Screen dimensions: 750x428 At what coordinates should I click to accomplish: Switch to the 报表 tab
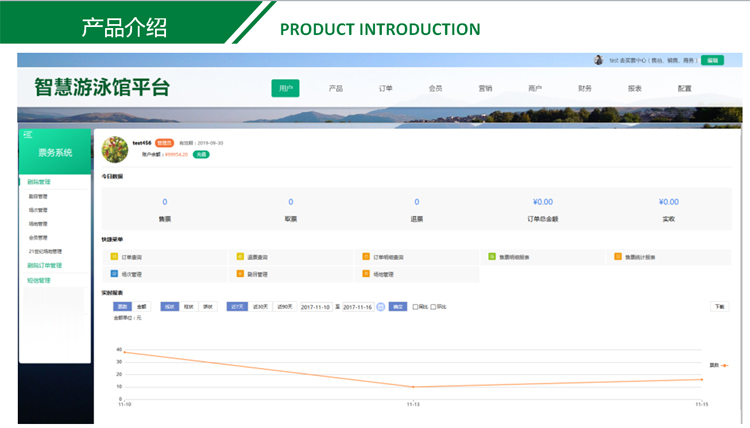point(635,88)
